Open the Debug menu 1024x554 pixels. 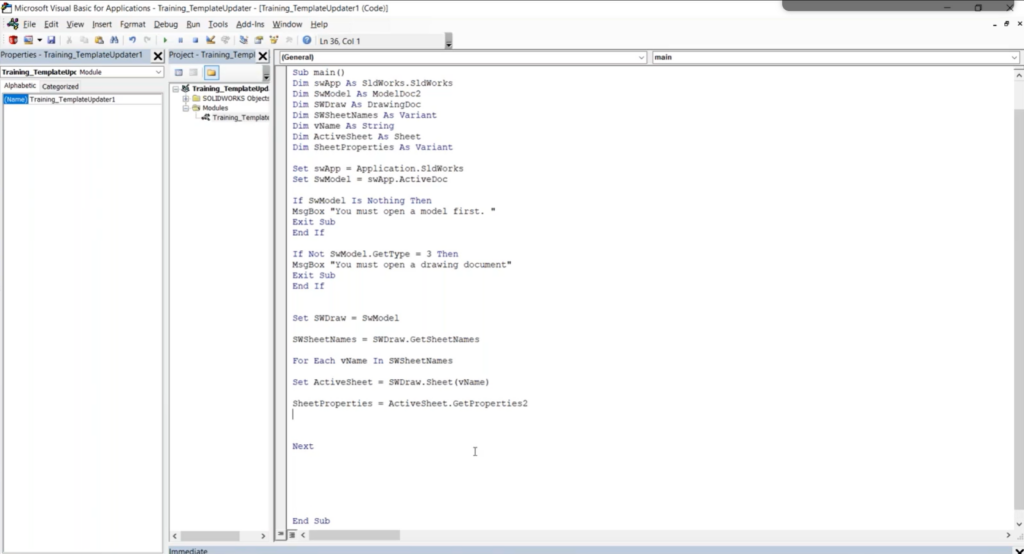point(166,24)
